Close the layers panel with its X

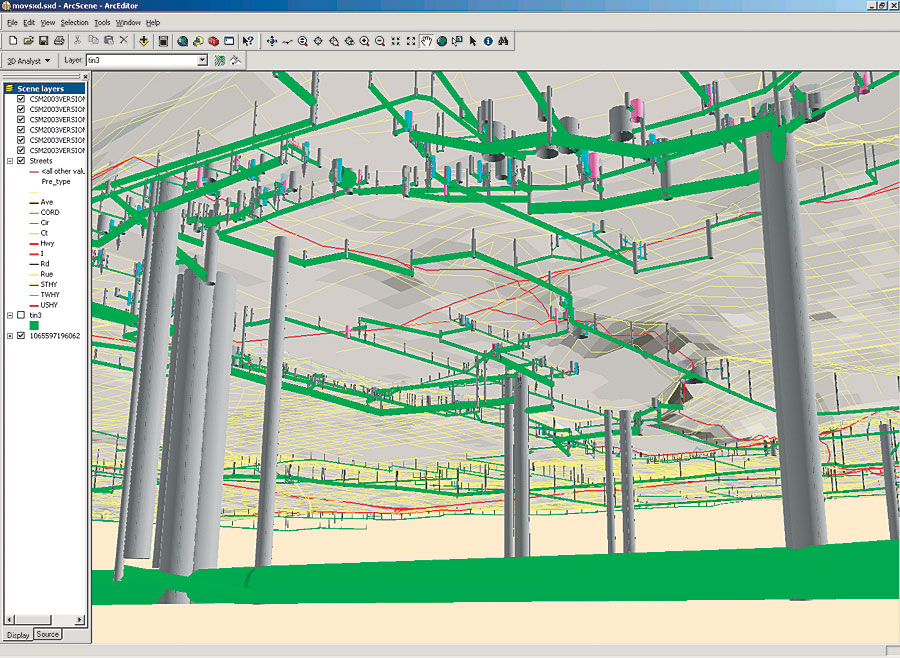coord(86,76)
